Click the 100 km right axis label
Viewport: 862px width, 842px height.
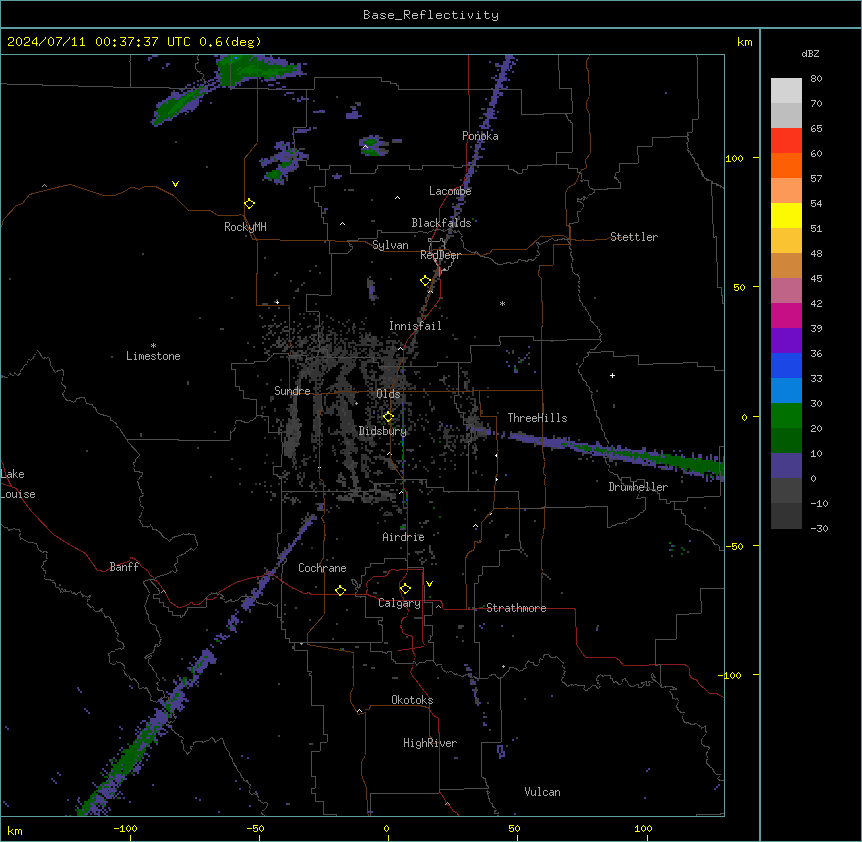(x=734, y=158)
